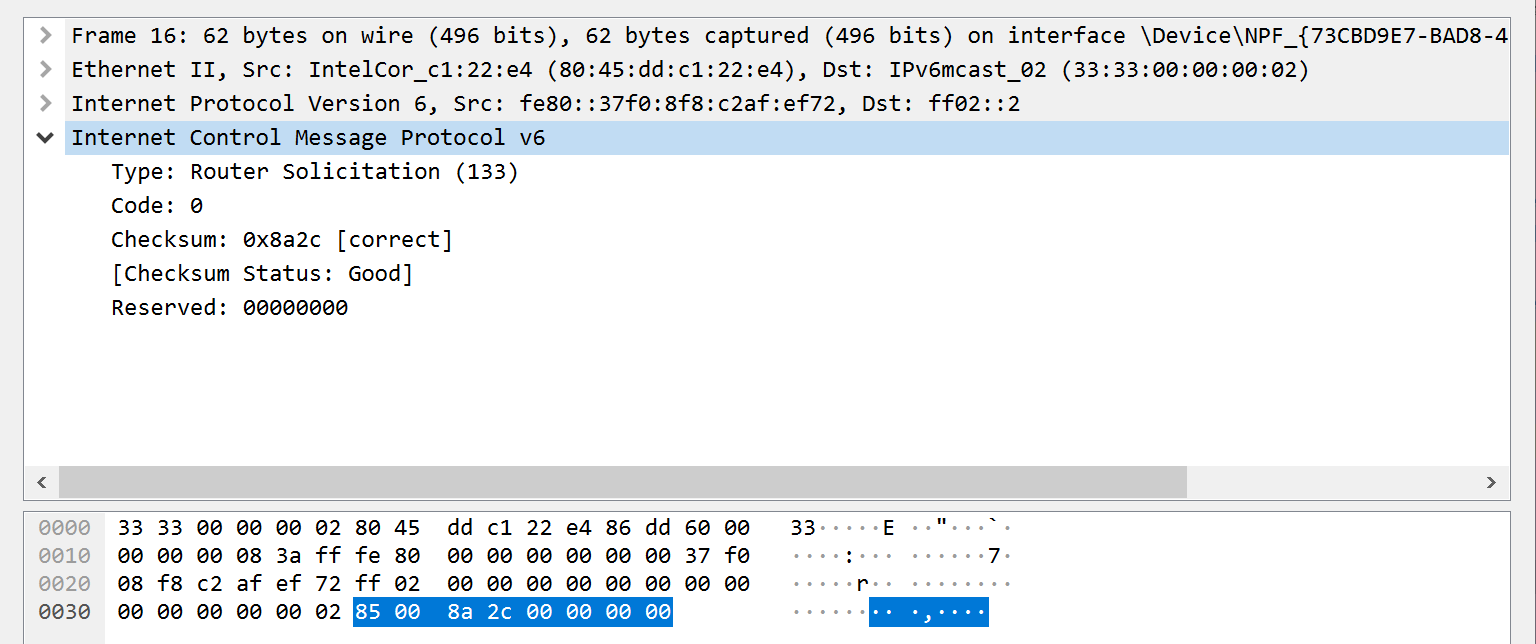Click the highlighted ASCII column in row 0030
Viewport: 1536px width, 644px height.
[x=928, y=612]
